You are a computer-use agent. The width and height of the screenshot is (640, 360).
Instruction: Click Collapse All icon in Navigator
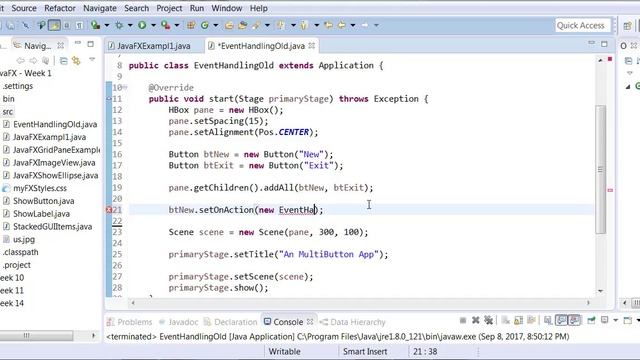pyautogui.click(x=64, y=61)
